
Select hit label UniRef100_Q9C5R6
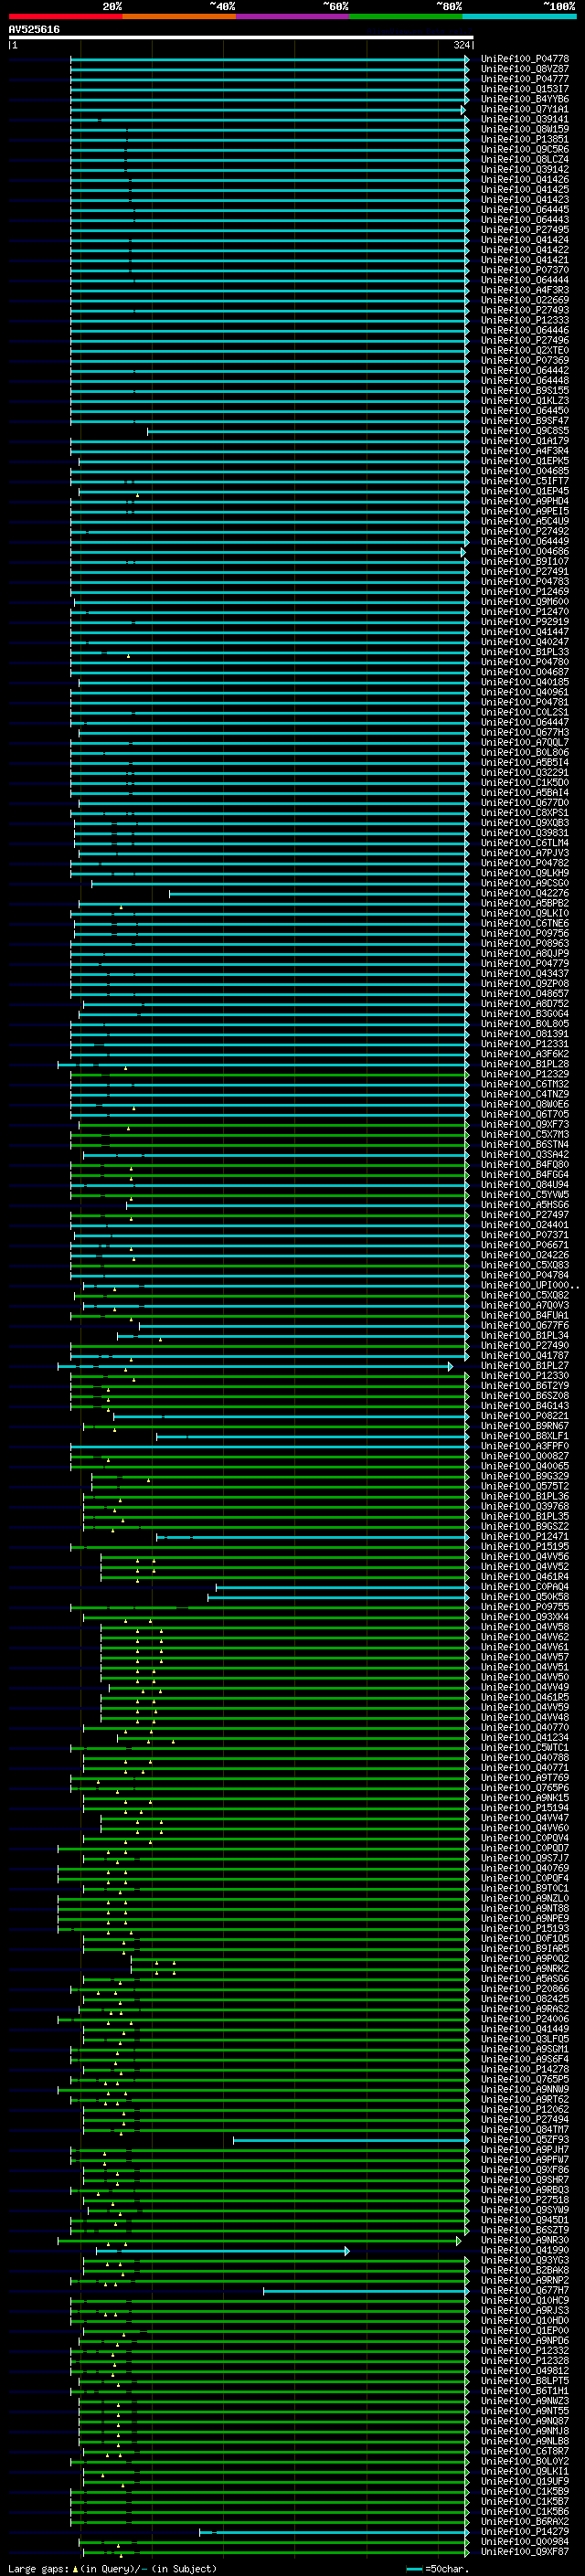(x=525, y=149)
